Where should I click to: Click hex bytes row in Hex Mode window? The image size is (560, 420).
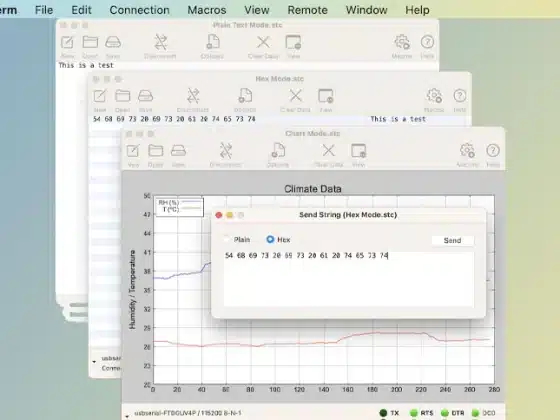click(174, 119)
